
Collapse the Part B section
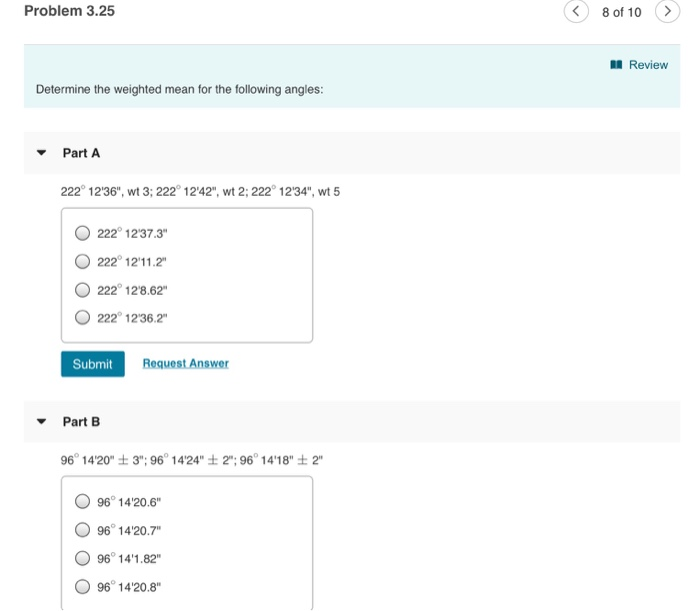(42, 421)
